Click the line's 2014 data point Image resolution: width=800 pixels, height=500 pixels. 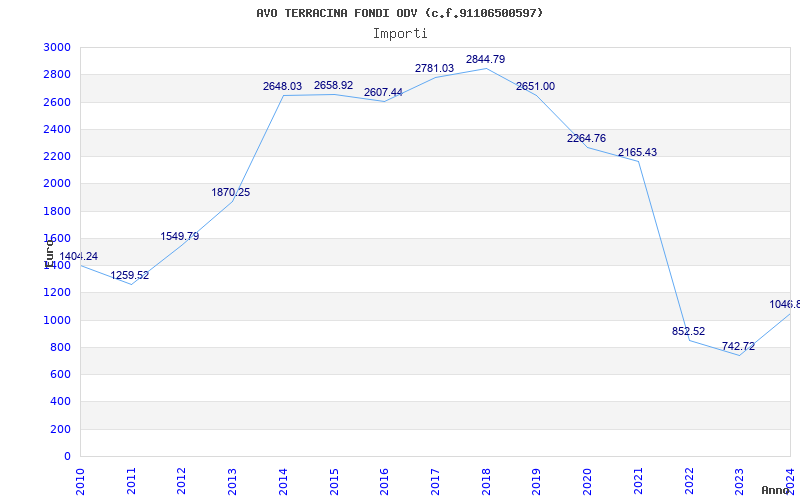coord(283,95)
